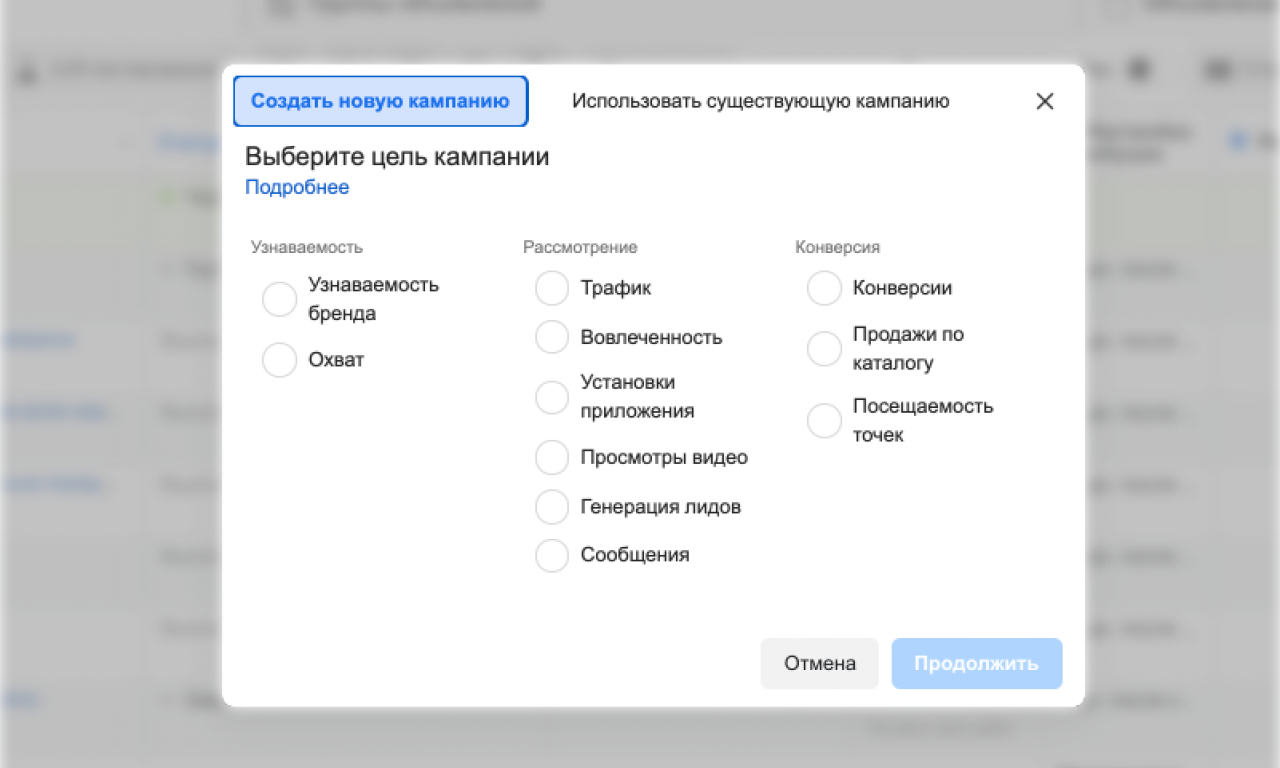Choose the 'Просмотры видео' option
The image size is (1280, 768).
coord(552,457)
